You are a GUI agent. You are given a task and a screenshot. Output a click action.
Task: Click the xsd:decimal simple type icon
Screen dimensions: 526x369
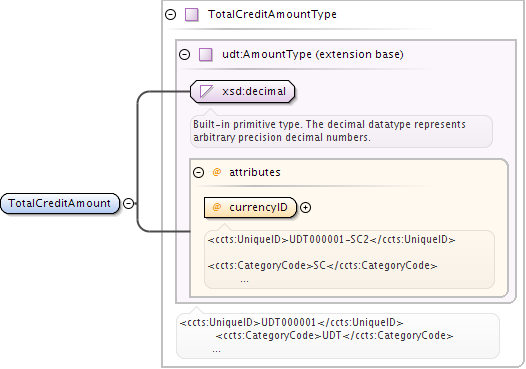206,91
